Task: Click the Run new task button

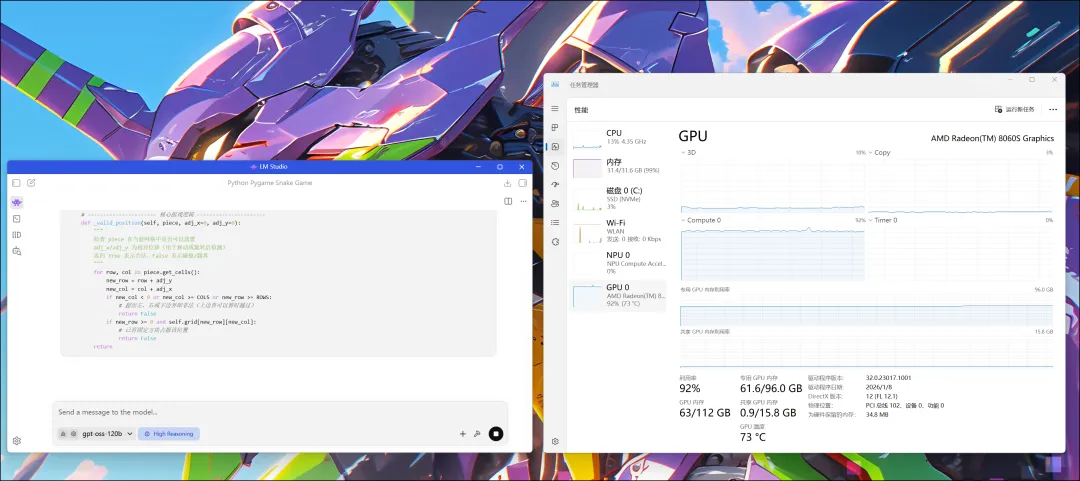Action: coord(1015,109)
